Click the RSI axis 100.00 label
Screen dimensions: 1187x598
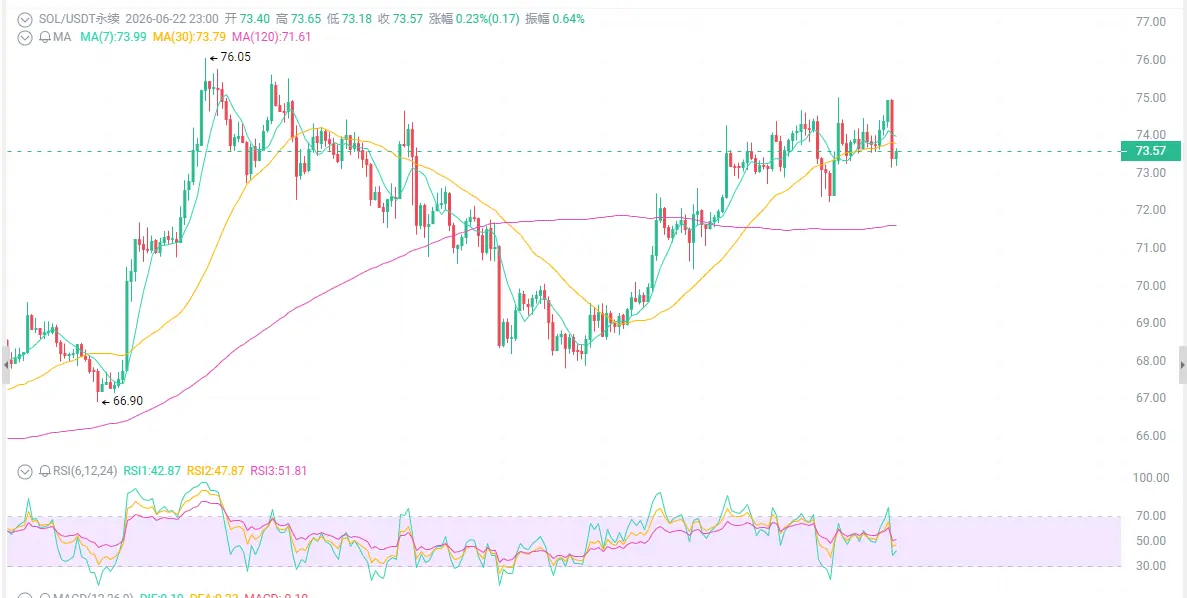(1151, 478)
